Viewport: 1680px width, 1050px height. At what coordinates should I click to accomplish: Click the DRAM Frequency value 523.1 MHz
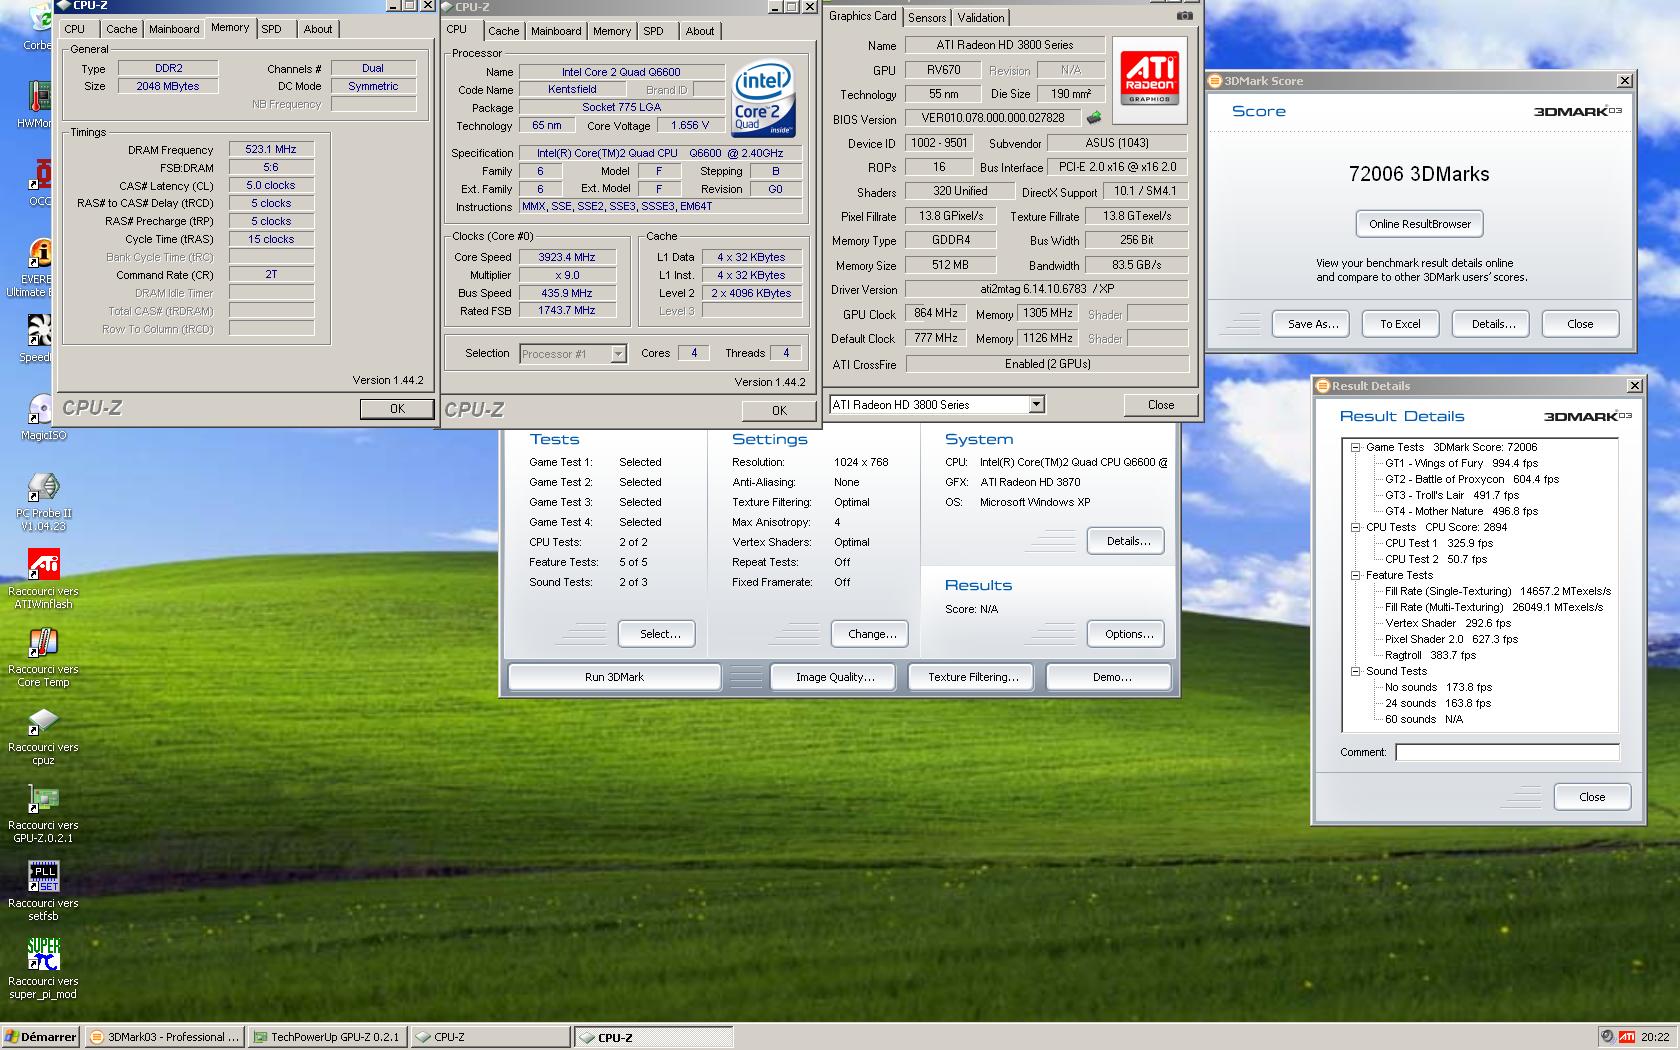point(271,149)
